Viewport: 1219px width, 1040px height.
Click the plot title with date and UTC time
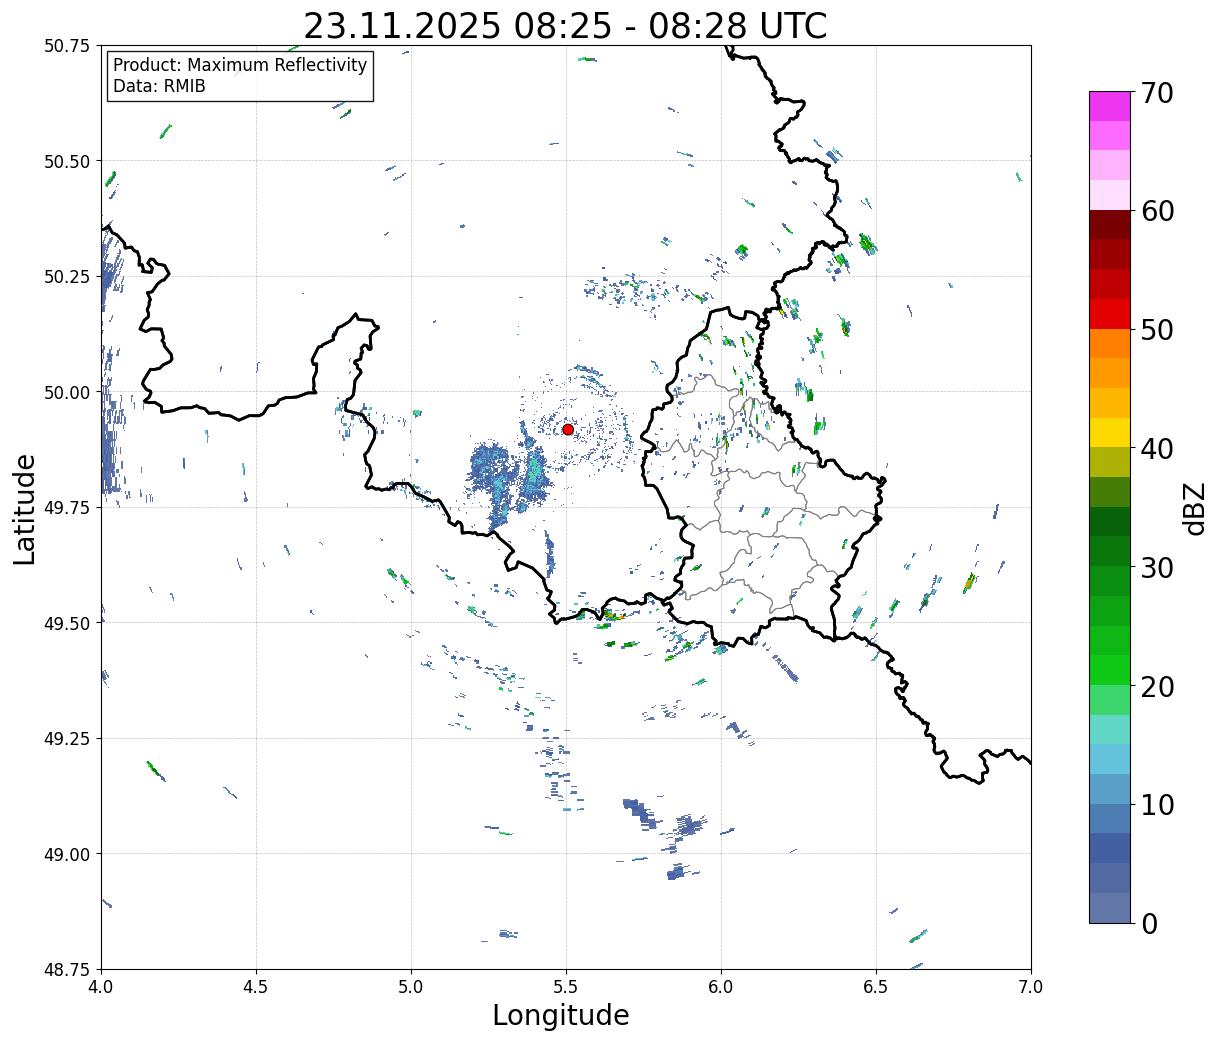565,25
